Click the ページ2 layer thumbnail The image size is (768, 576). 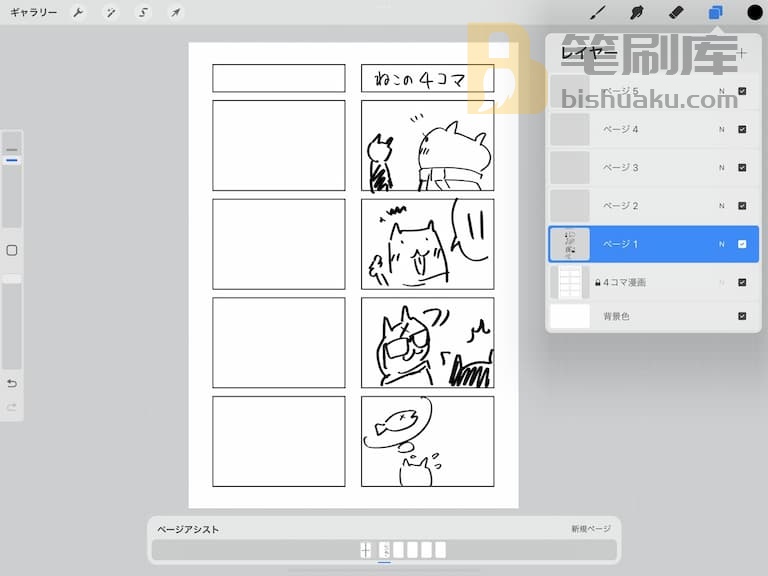[x=570, y=206]
